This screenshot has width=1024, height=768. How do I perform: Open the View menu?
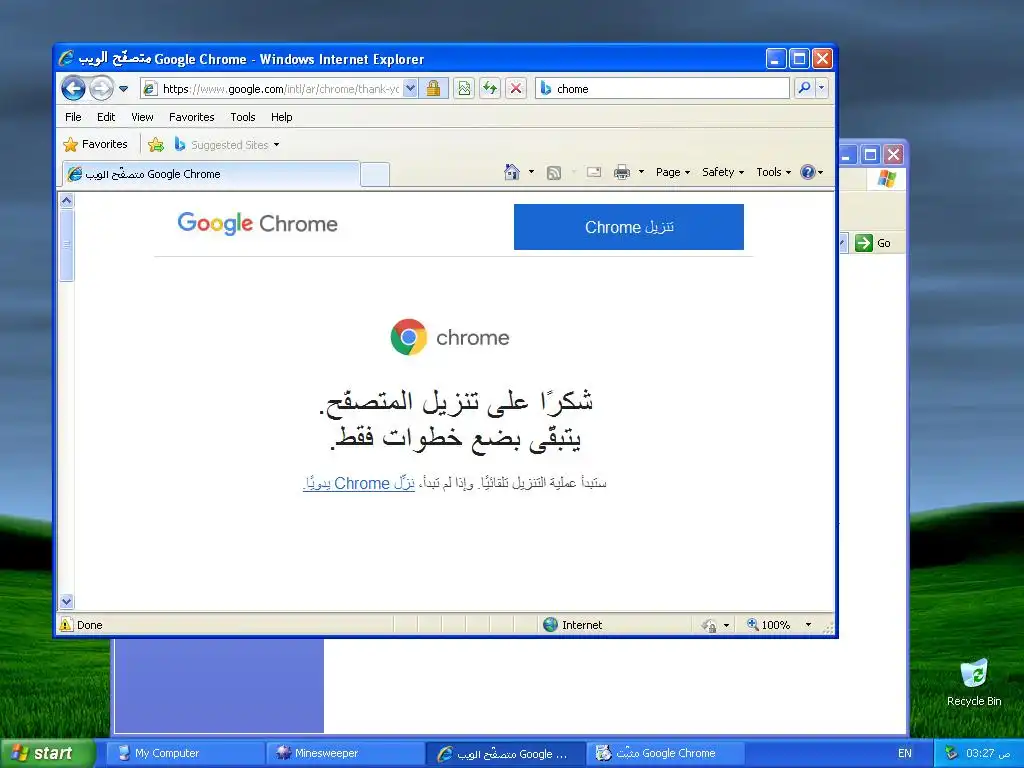tap(142, 117)
